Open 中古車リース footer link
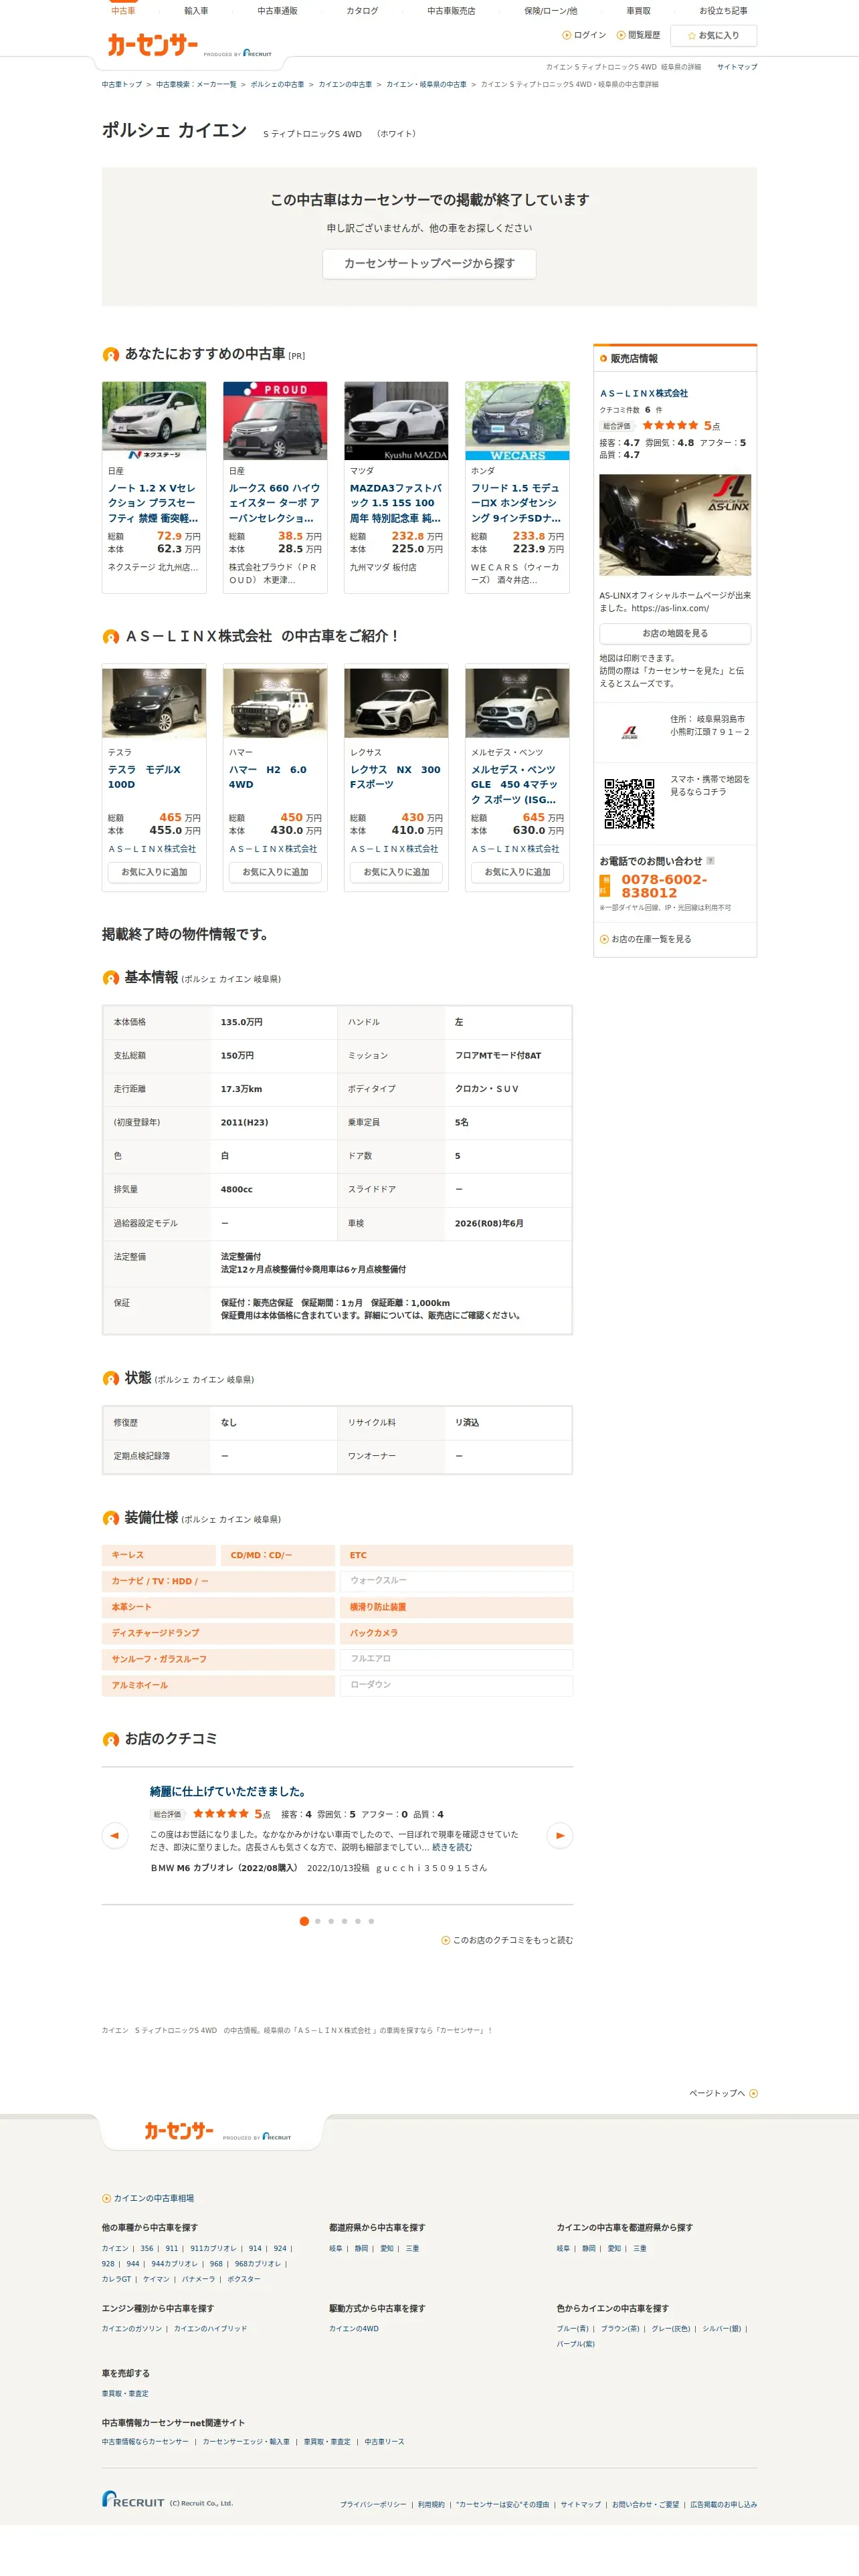 point(384,2442)
